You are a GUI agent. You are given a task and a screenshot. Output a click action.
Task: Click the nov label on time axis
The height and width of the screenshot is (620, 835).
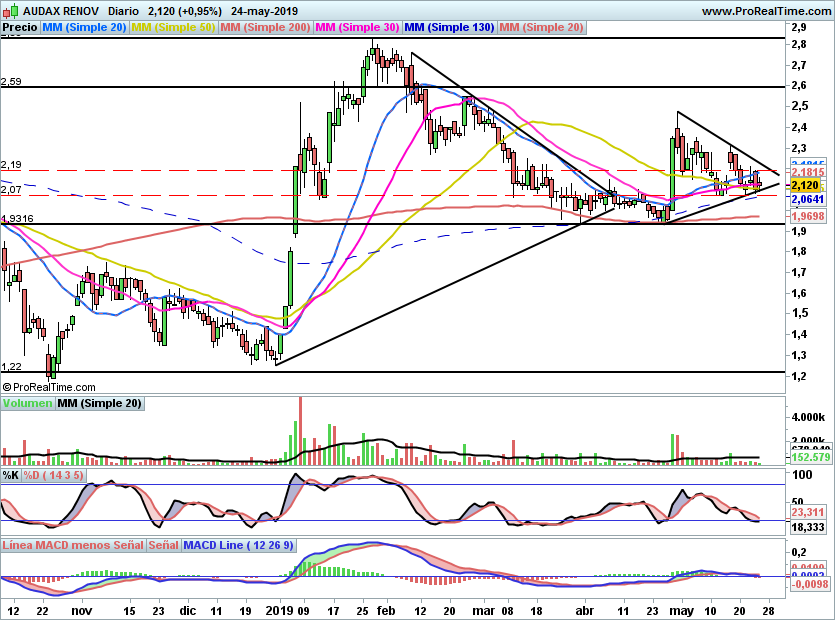click(81, 610)
